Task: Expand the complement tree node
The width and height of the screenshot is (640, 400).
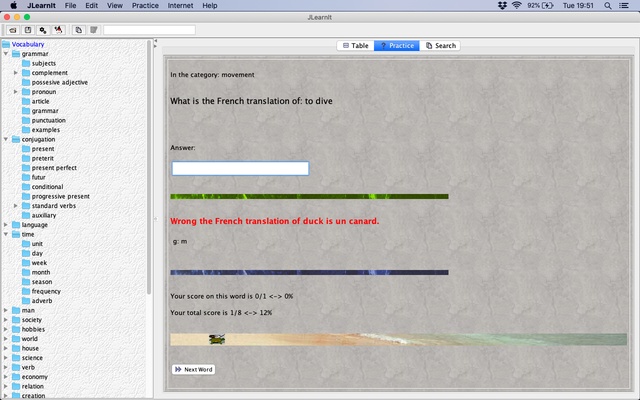Action: 16,73
